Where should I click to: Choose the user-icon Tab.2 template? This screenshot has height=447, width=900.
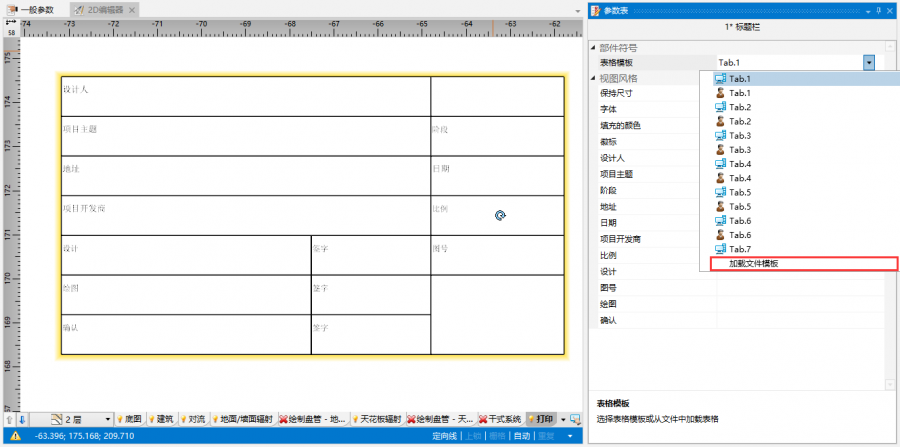pos(739,121)
